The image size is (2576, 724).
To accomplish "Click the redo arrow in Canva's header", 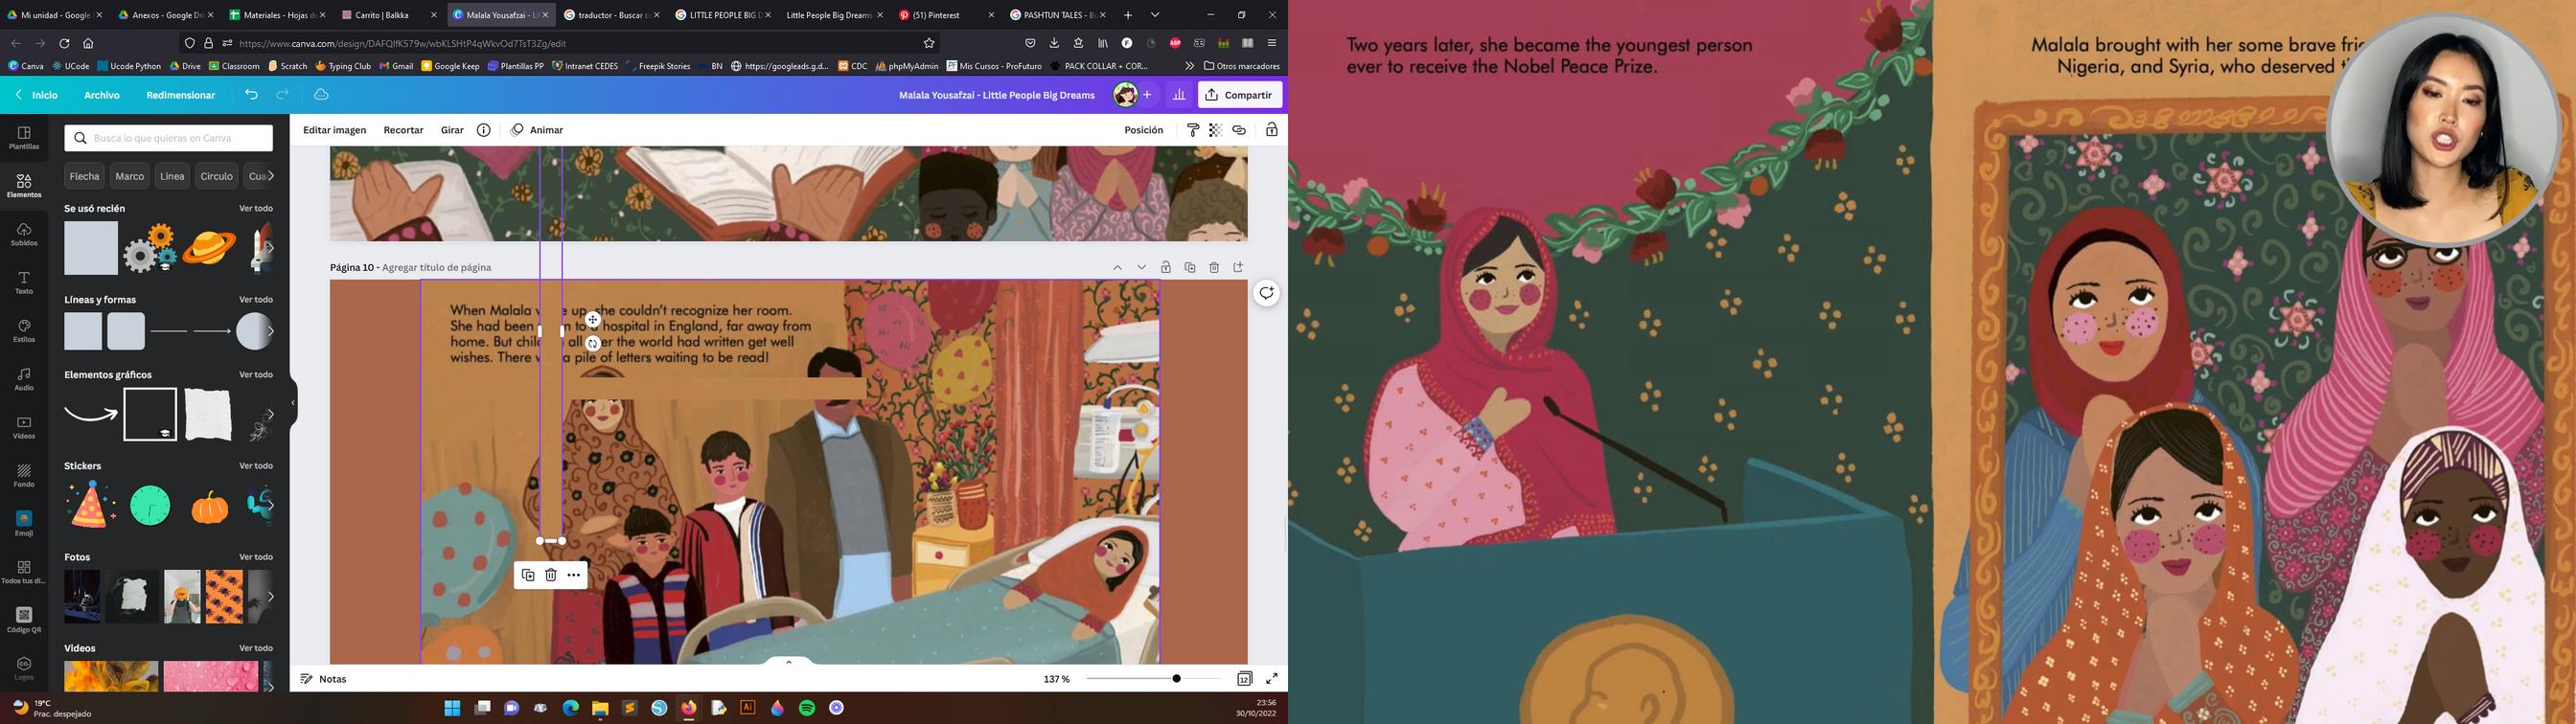I will point(283,95).
